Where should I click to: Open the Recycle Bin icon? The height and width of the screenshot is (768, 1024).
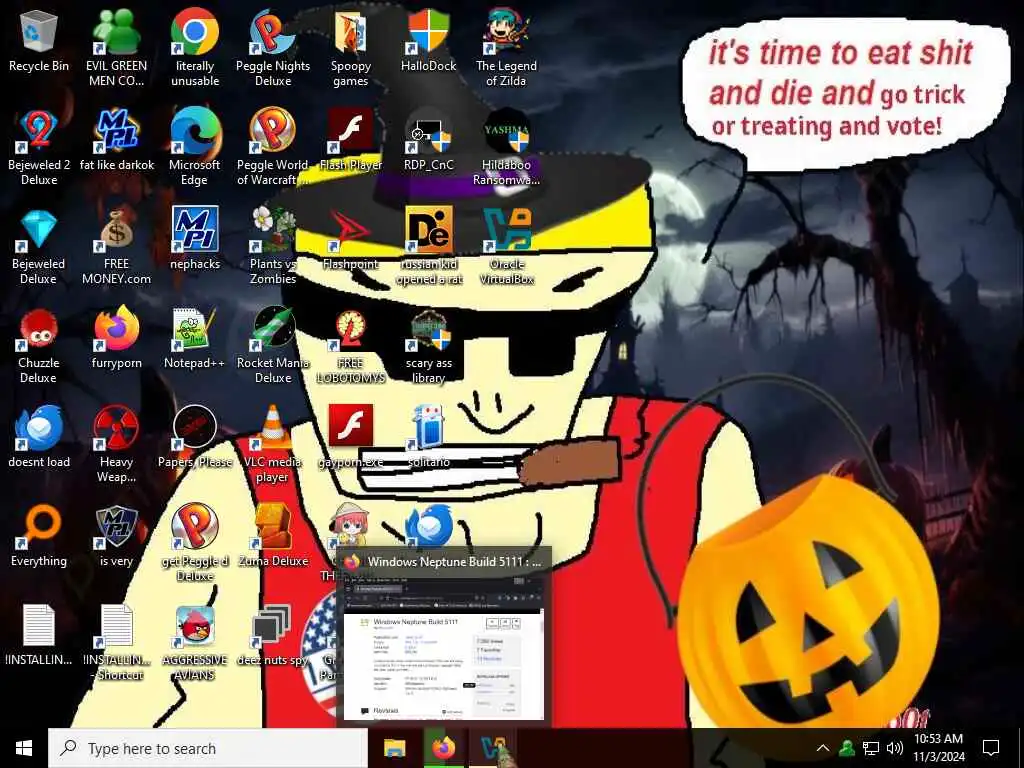pos(39,33)
